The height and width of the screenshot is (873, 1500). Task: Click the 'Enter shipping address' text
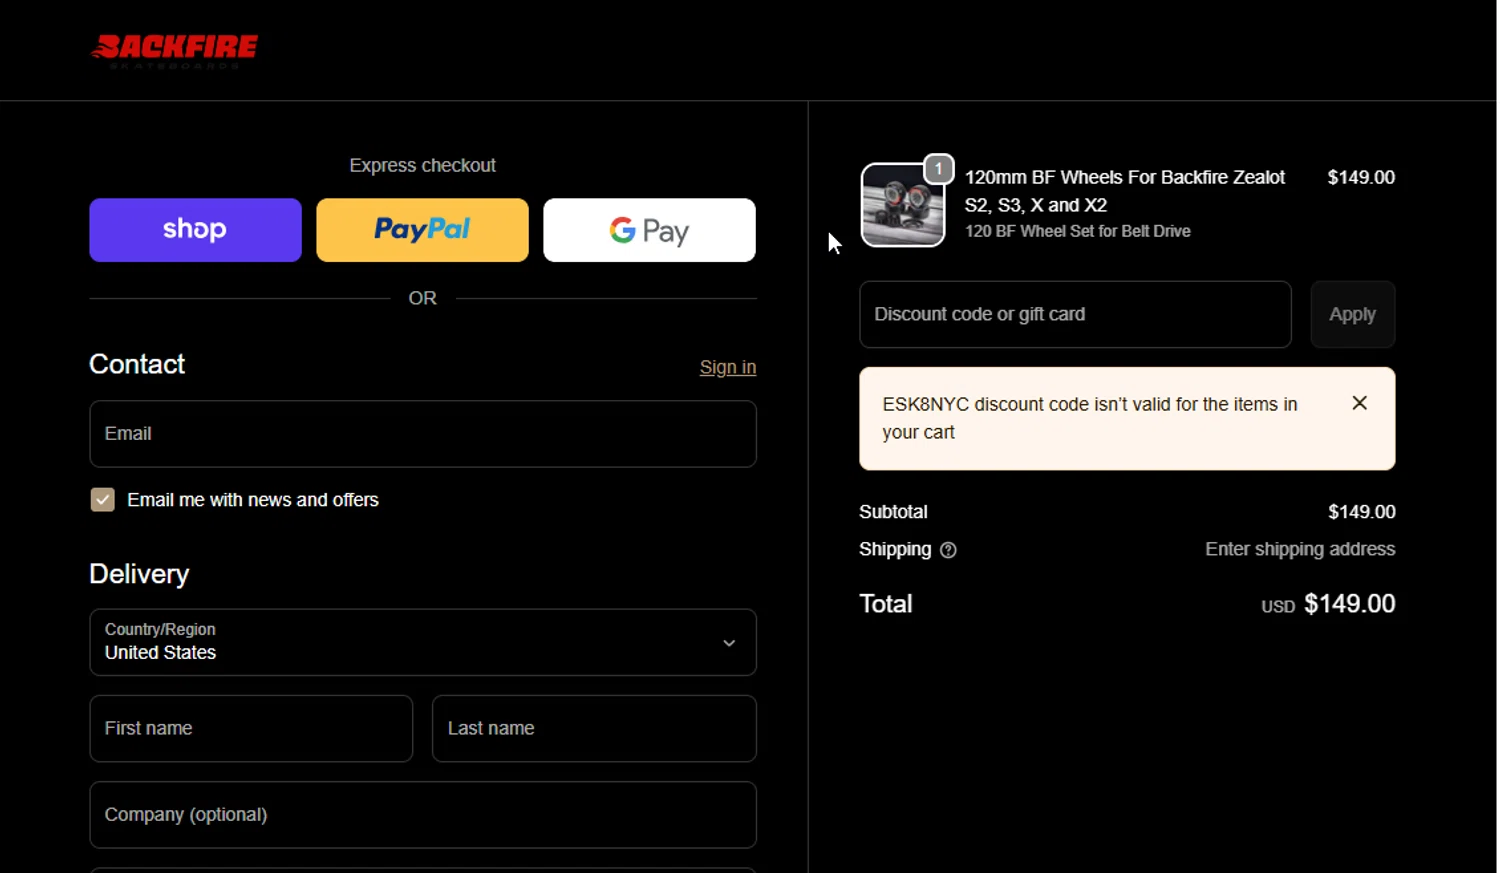(1300, 549)
